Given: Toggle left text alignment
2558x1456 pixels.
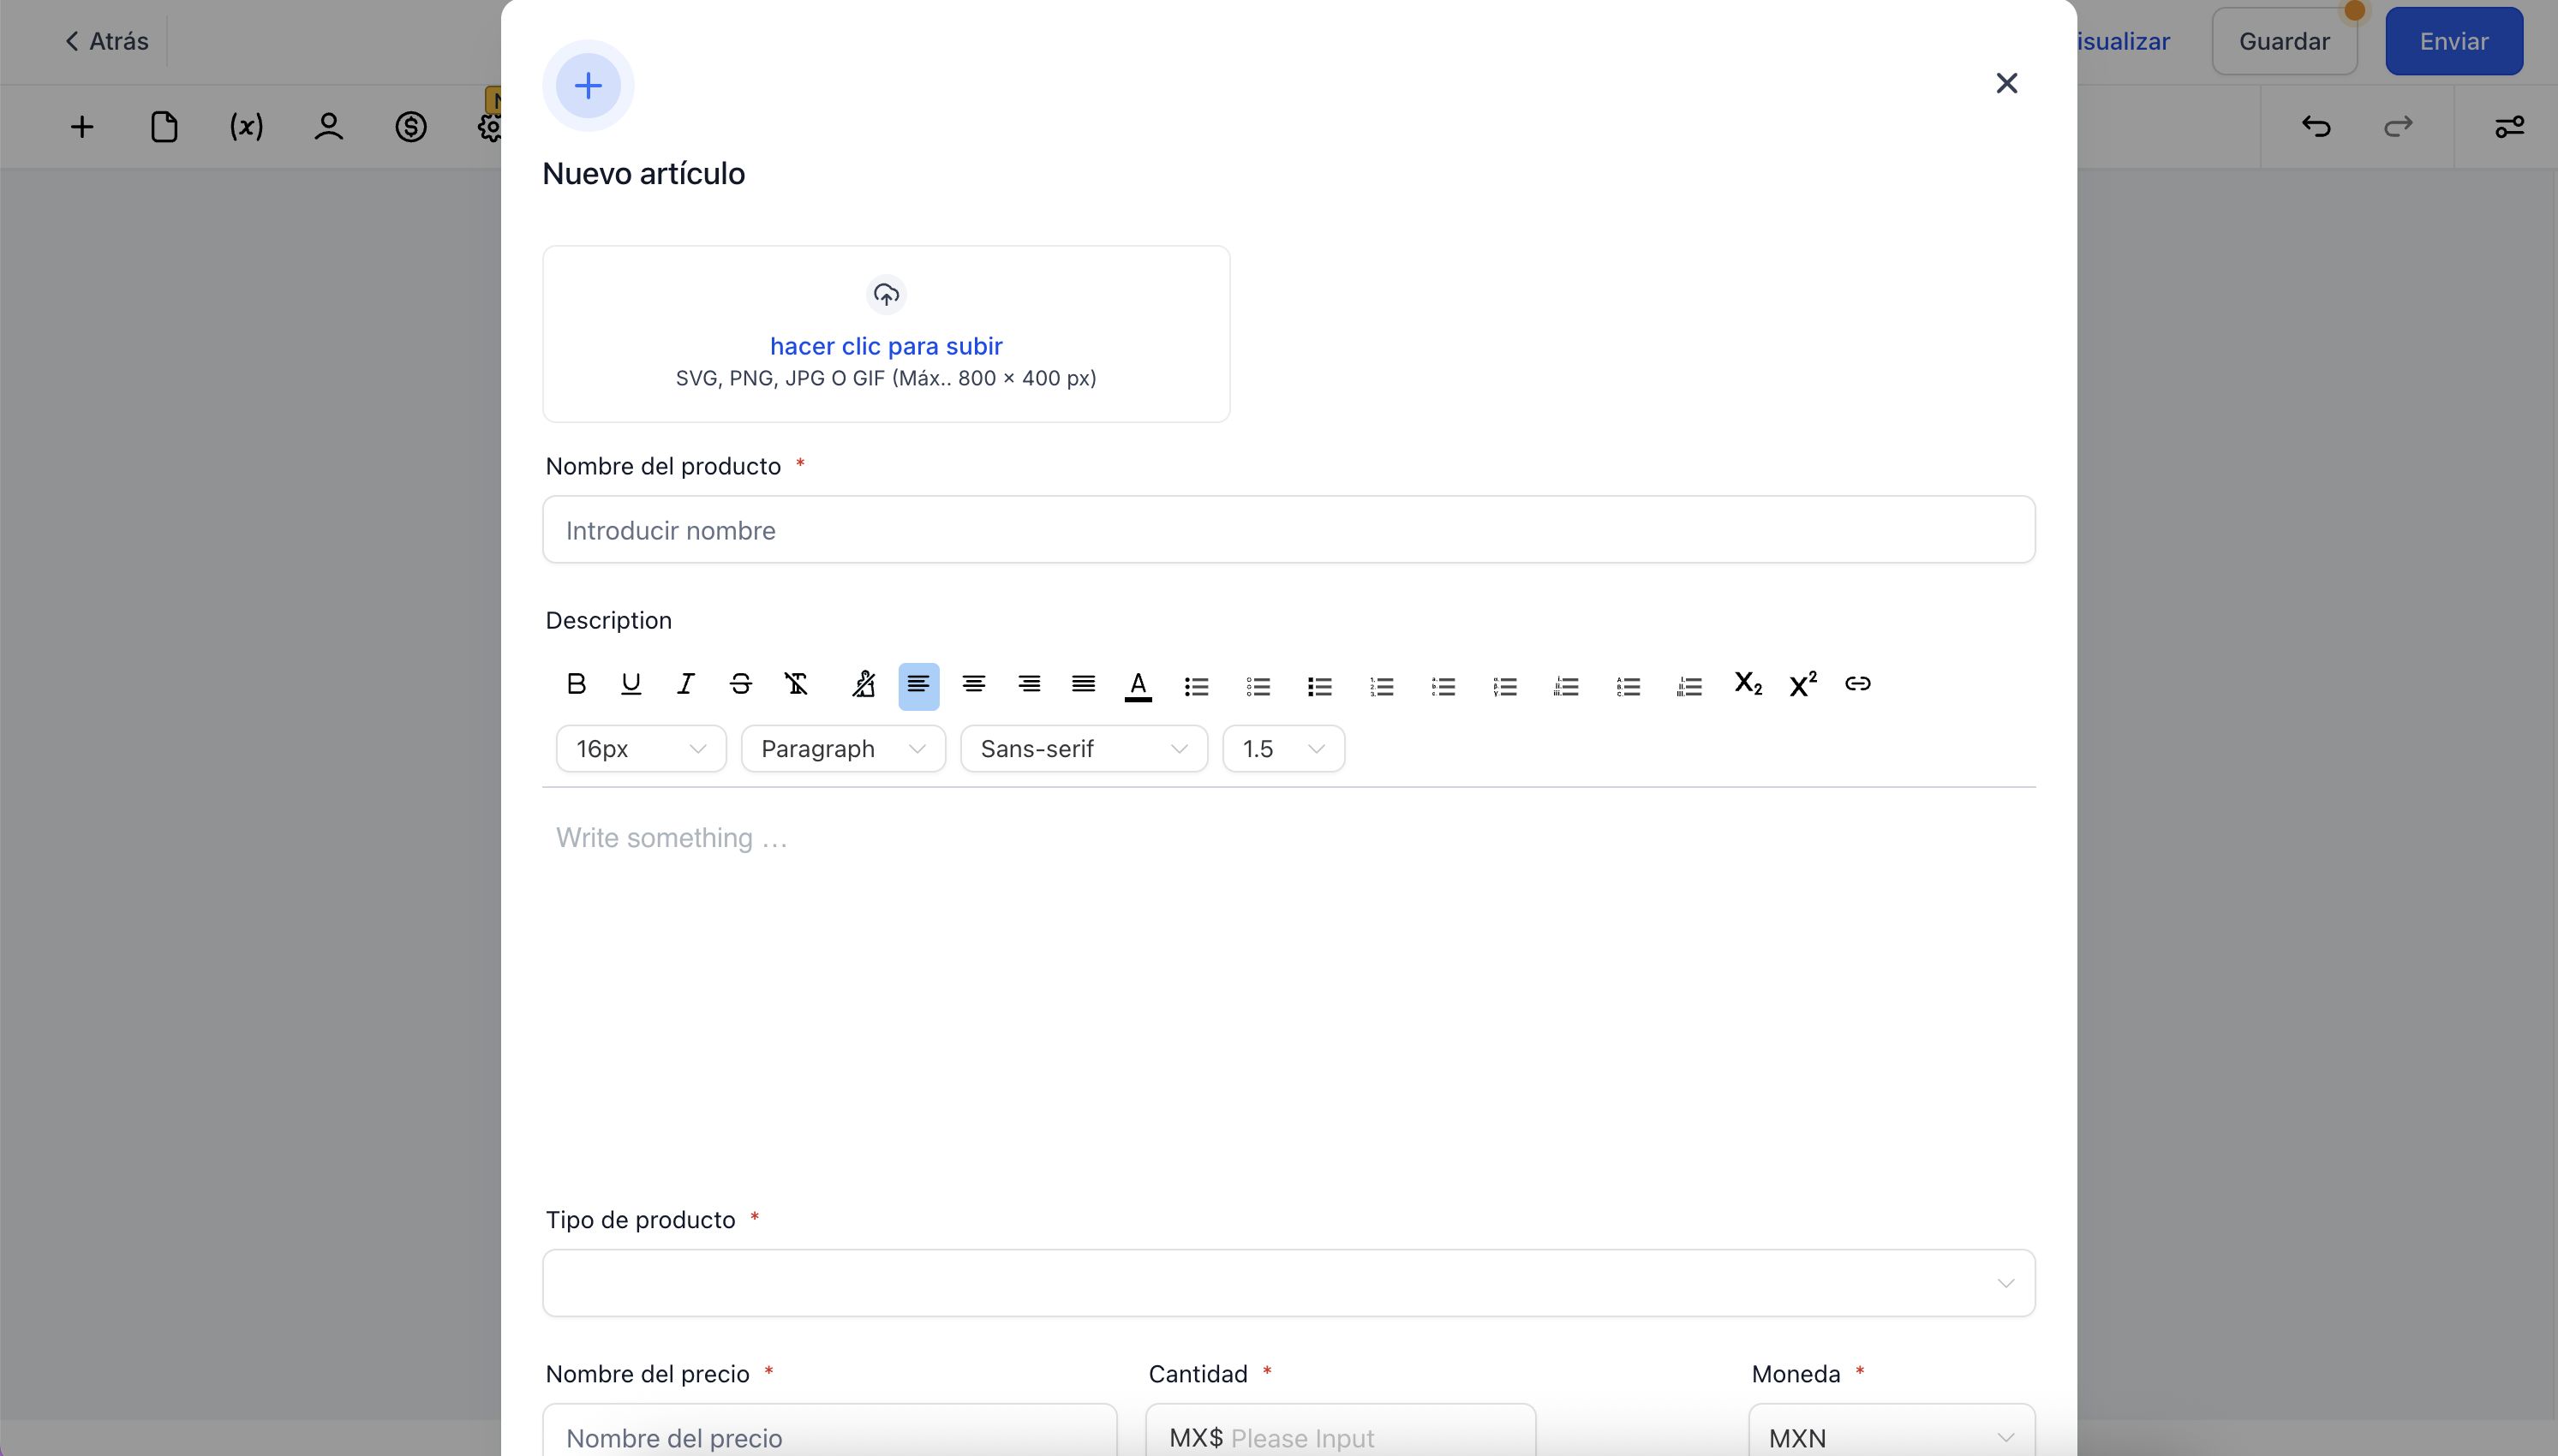Looking at the screenshot, I should [918, 686].
